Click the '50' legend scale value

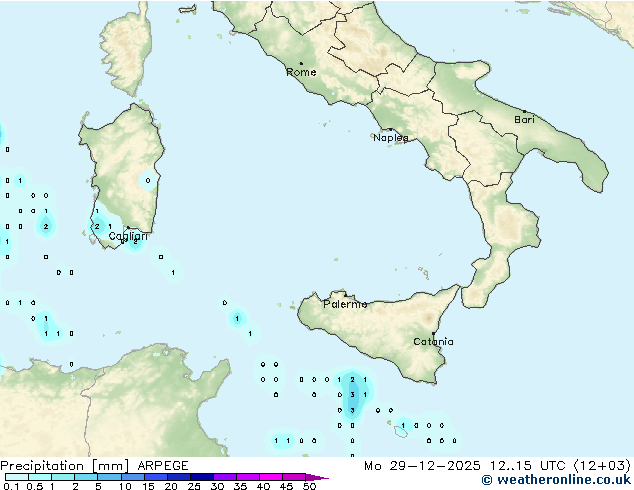pos(309,486)
